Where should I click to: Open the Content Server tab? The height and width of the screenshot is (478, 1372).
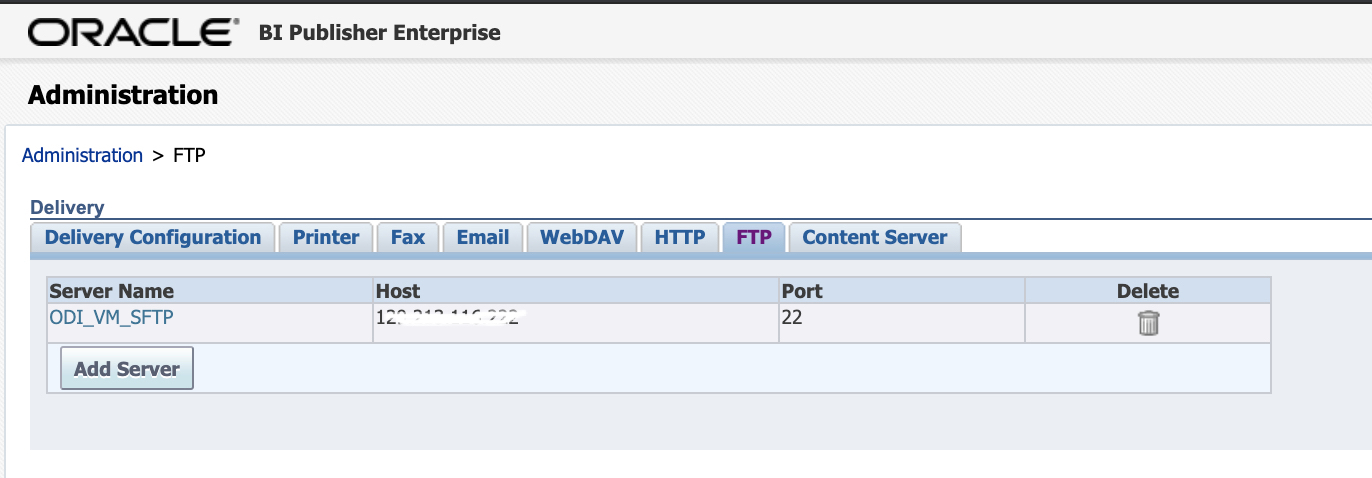click(x=874, y=237)
